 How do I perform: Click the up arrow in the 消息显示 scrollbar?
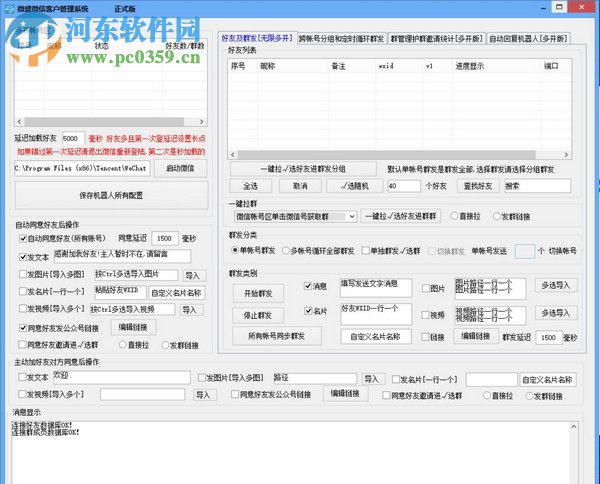coord(574,426)
